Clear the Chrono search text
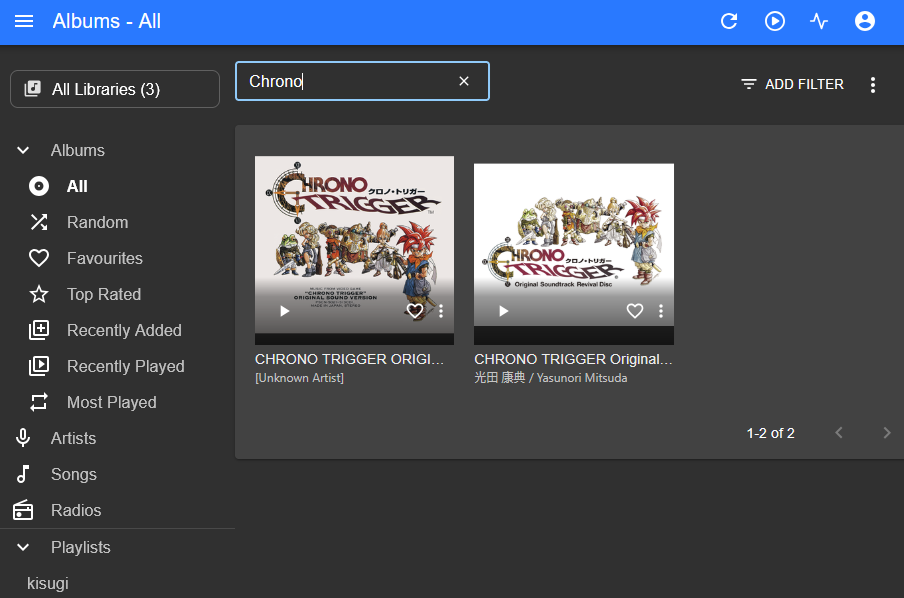 tap(464, 81)
